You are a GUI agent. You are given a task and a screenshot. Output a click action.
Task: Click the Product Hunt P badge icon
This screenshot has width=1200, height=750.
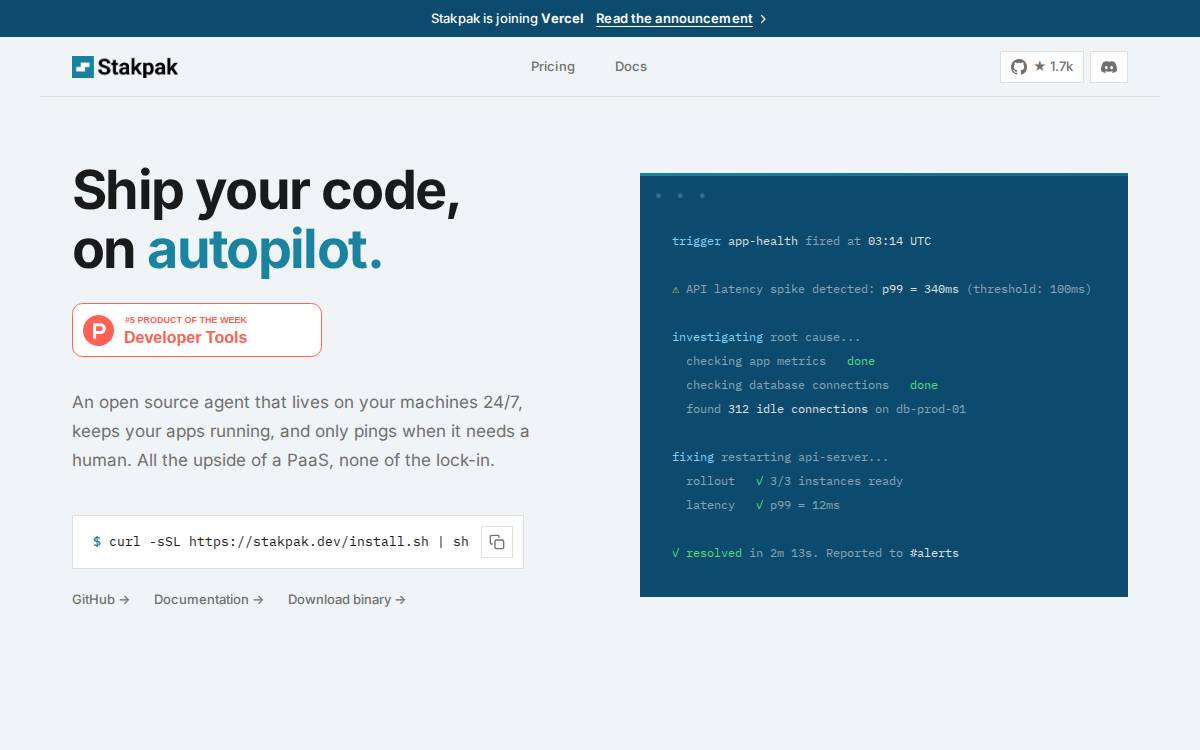98,330
